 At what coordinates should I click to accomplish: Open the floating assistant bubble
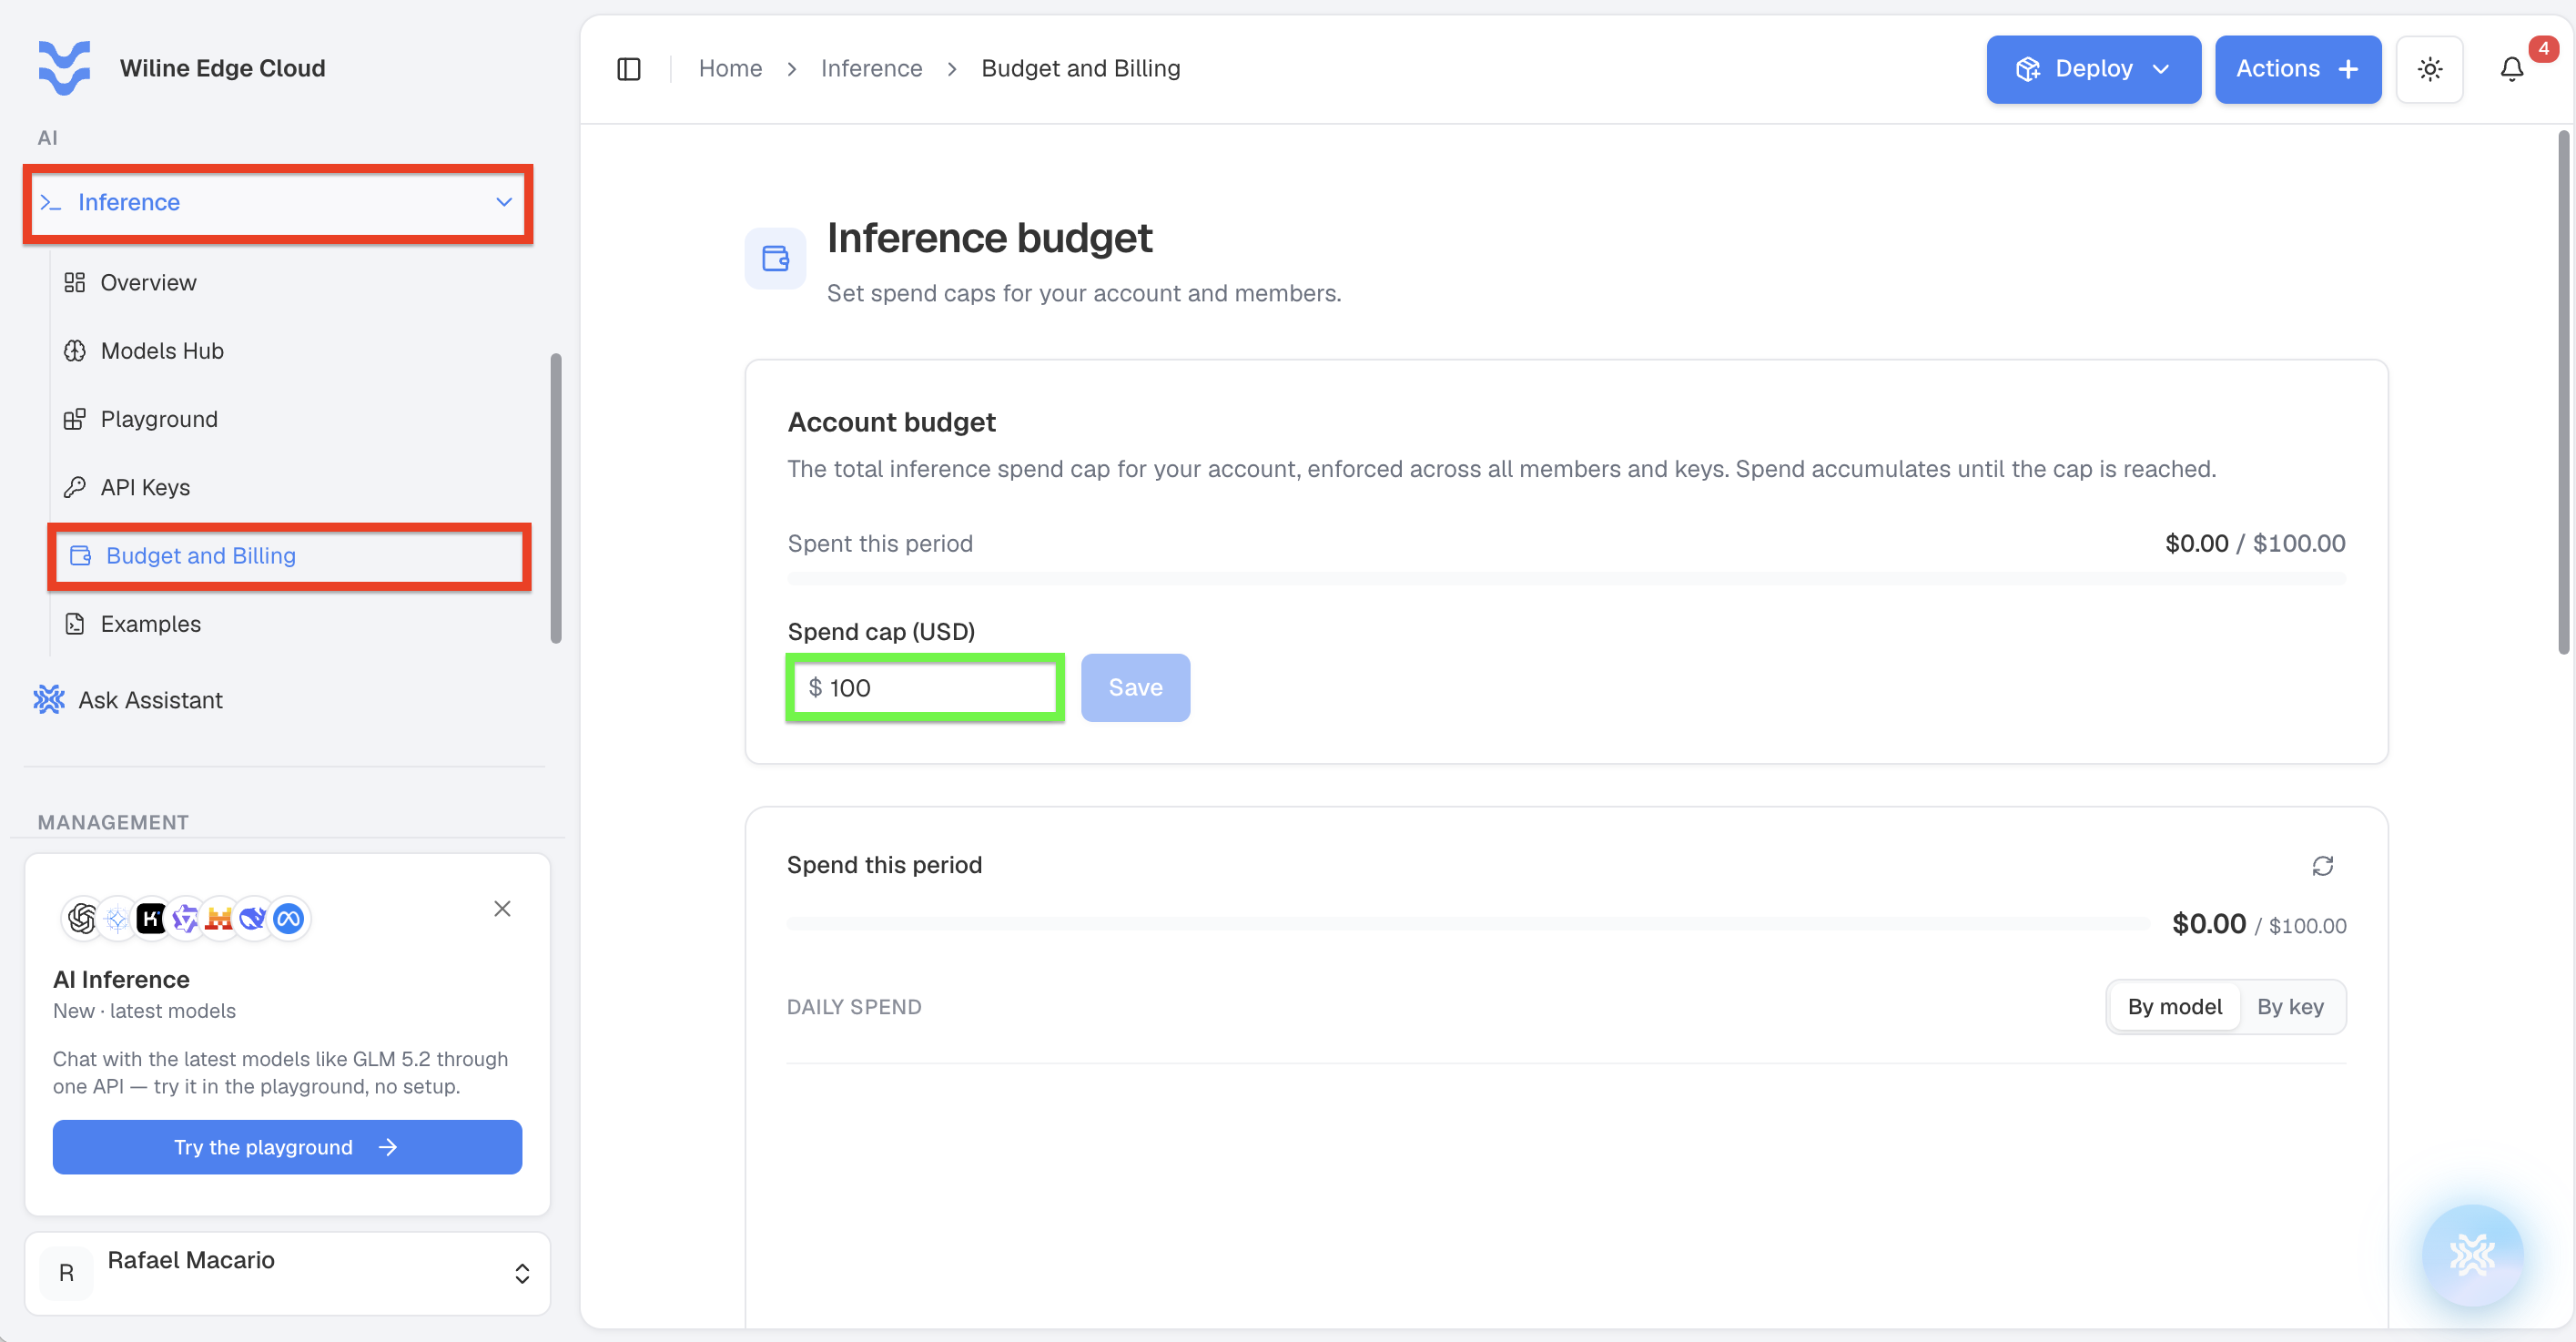[2472, 1254]
